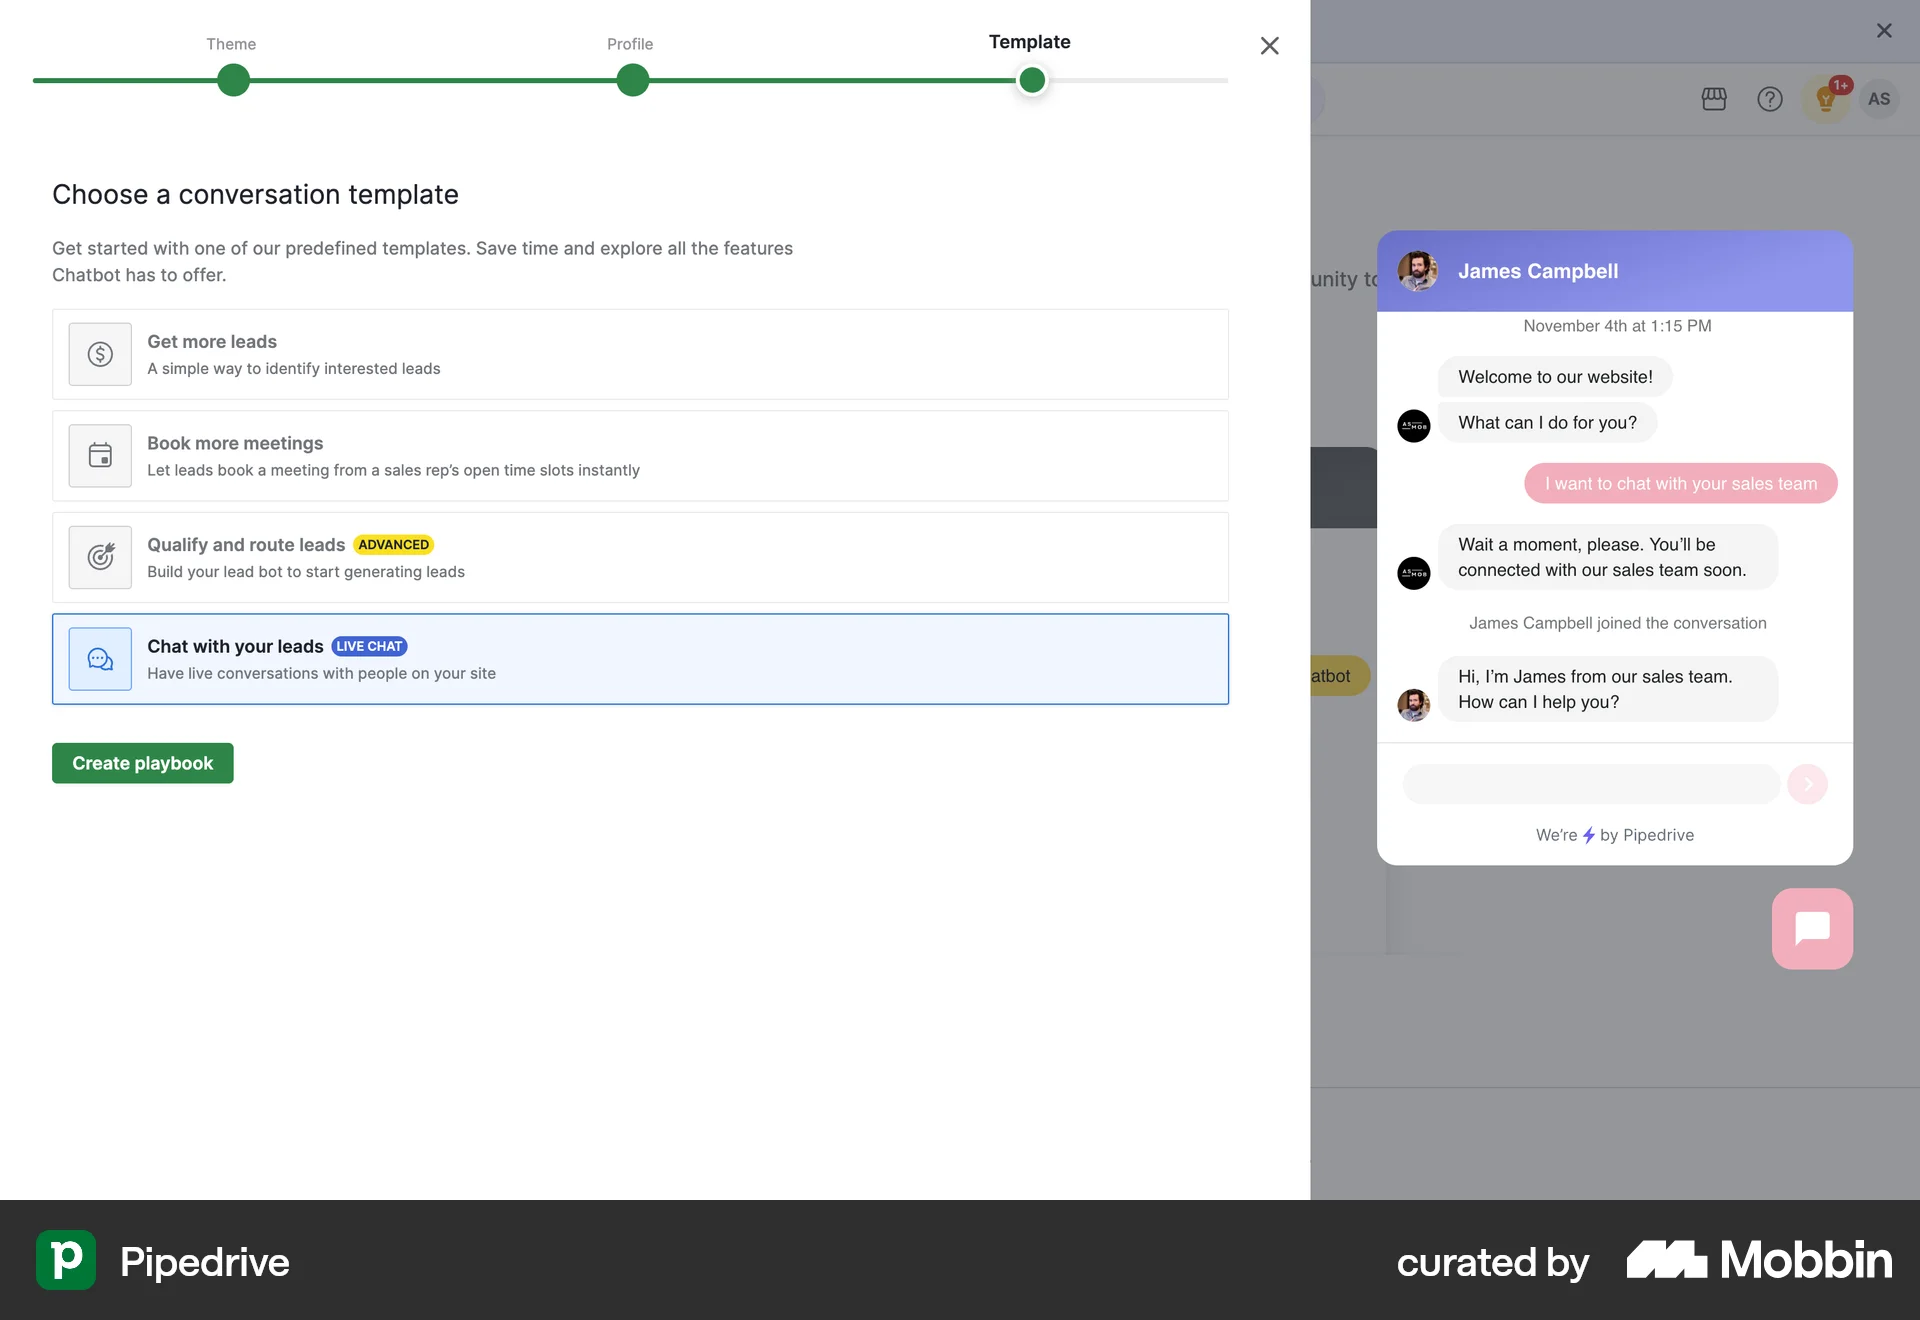Click the target icon beside Qualify and route leads

(x=100, y=557)
